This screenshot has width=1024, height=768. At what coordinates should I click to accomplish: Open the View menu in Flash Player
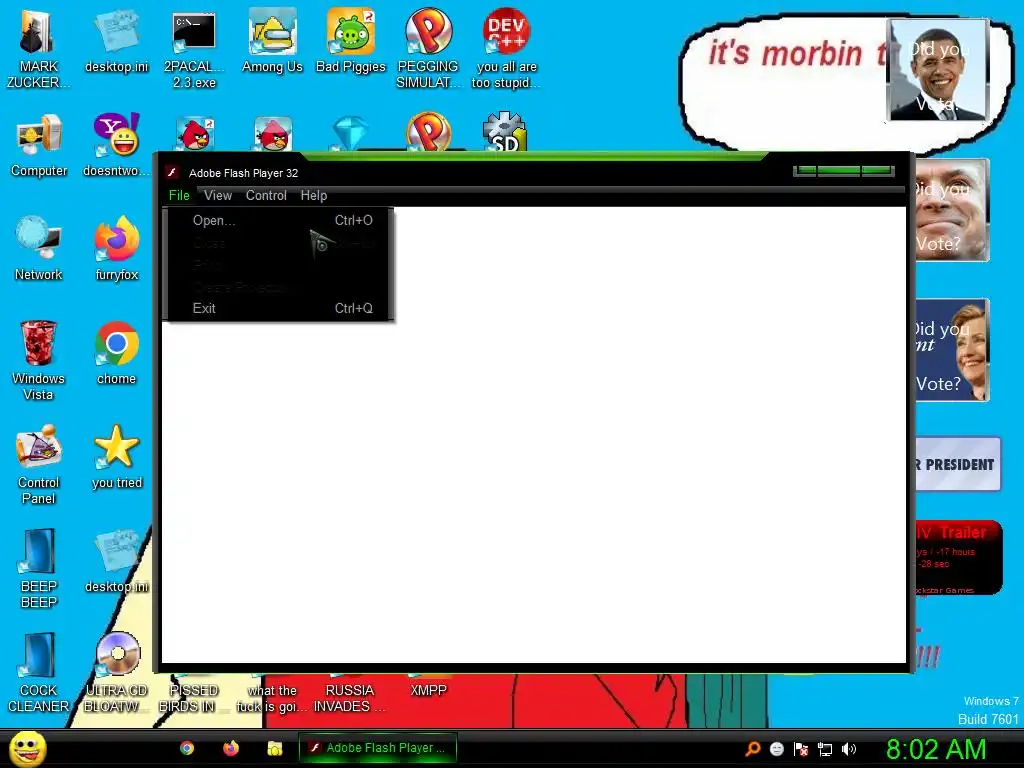coord(217,195)
